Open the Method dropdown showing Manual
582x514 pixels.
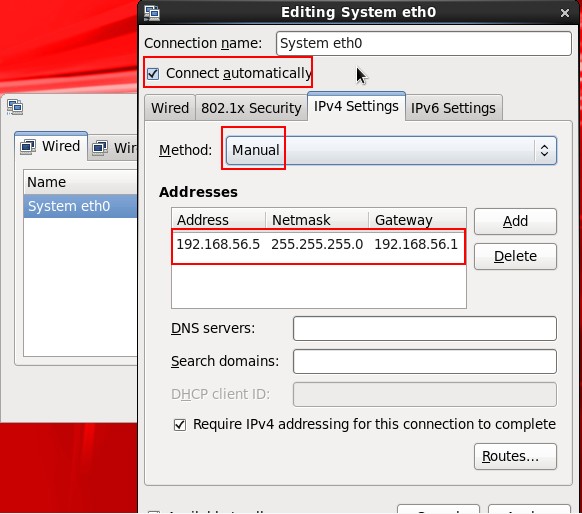391,150
